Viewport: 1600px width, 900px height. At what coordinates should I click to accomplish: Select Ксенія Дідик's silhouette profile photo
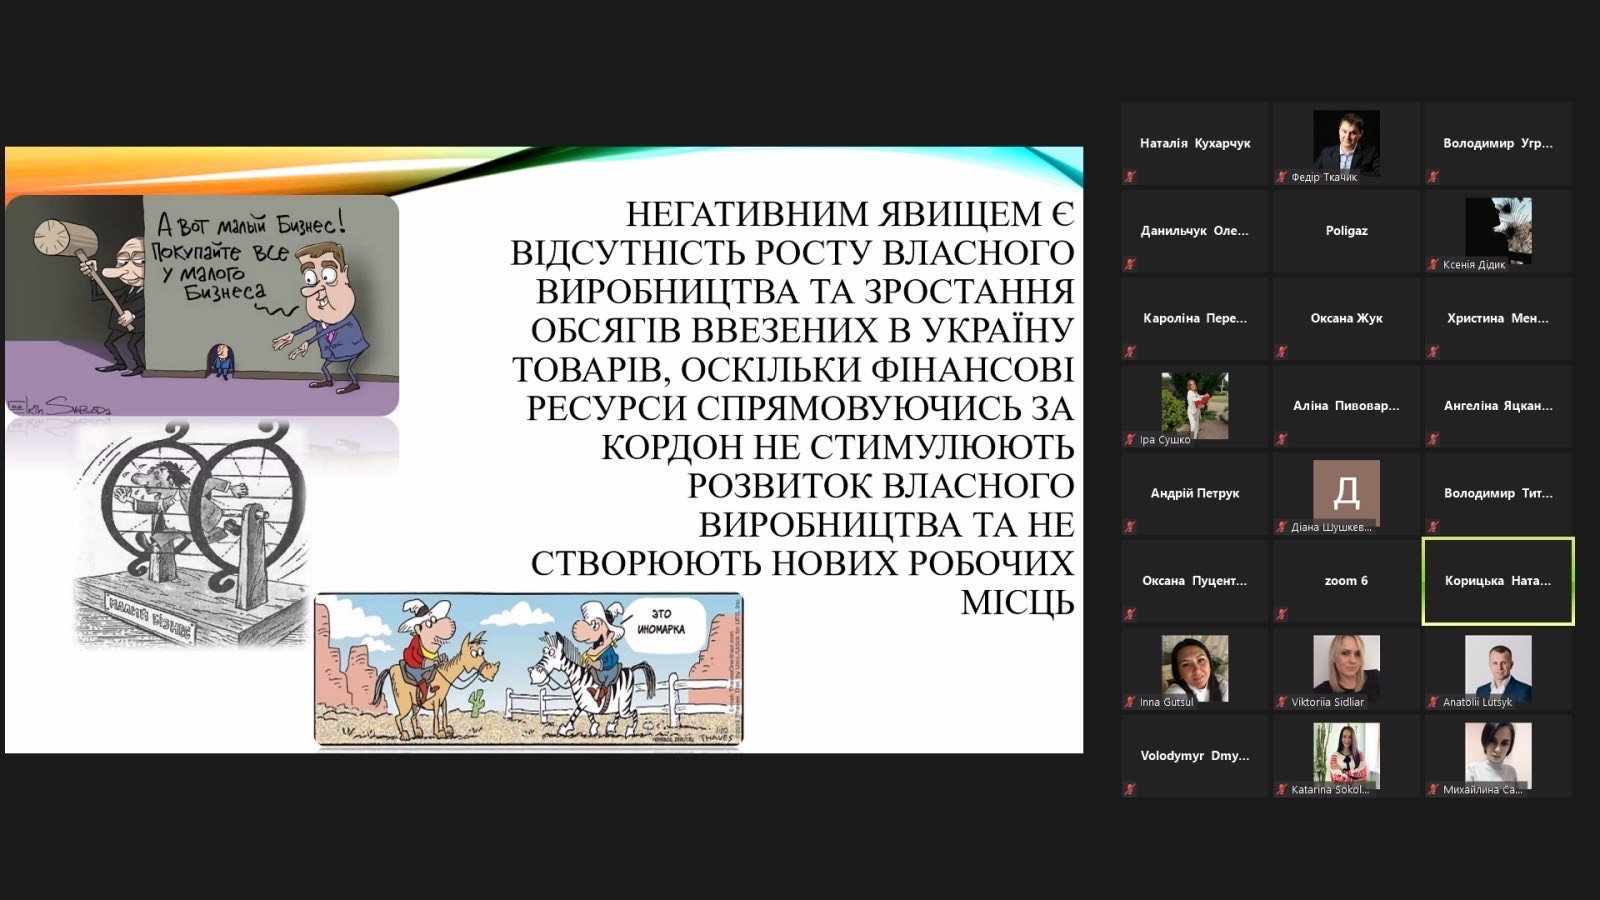pos(1498,231)
